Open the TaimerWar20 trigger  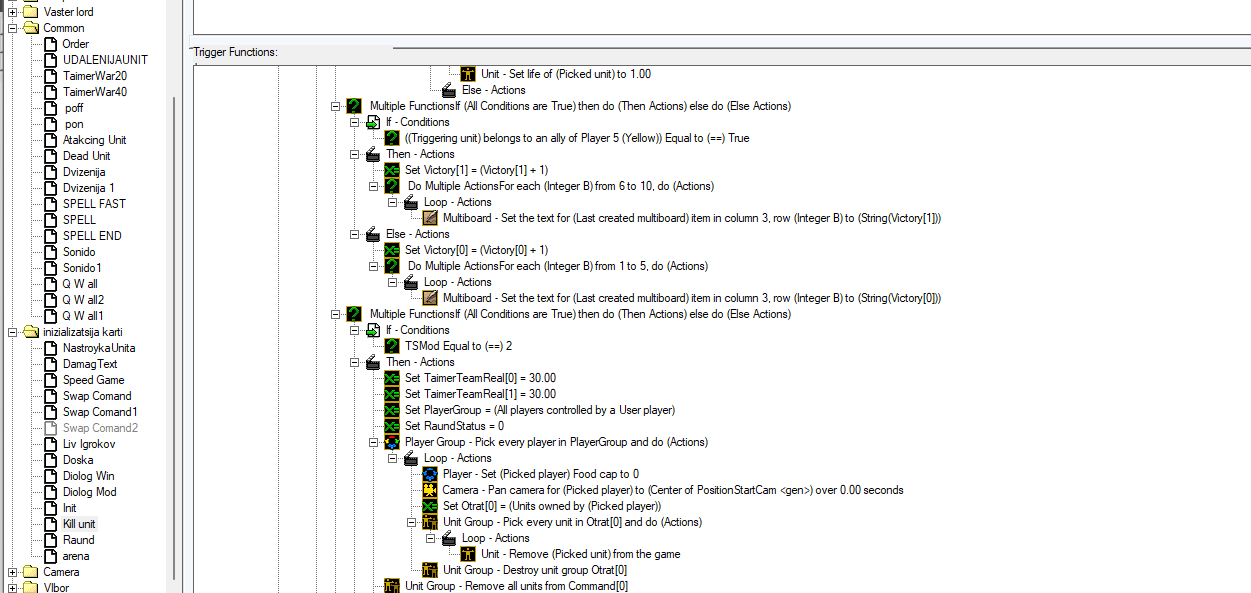94,76
